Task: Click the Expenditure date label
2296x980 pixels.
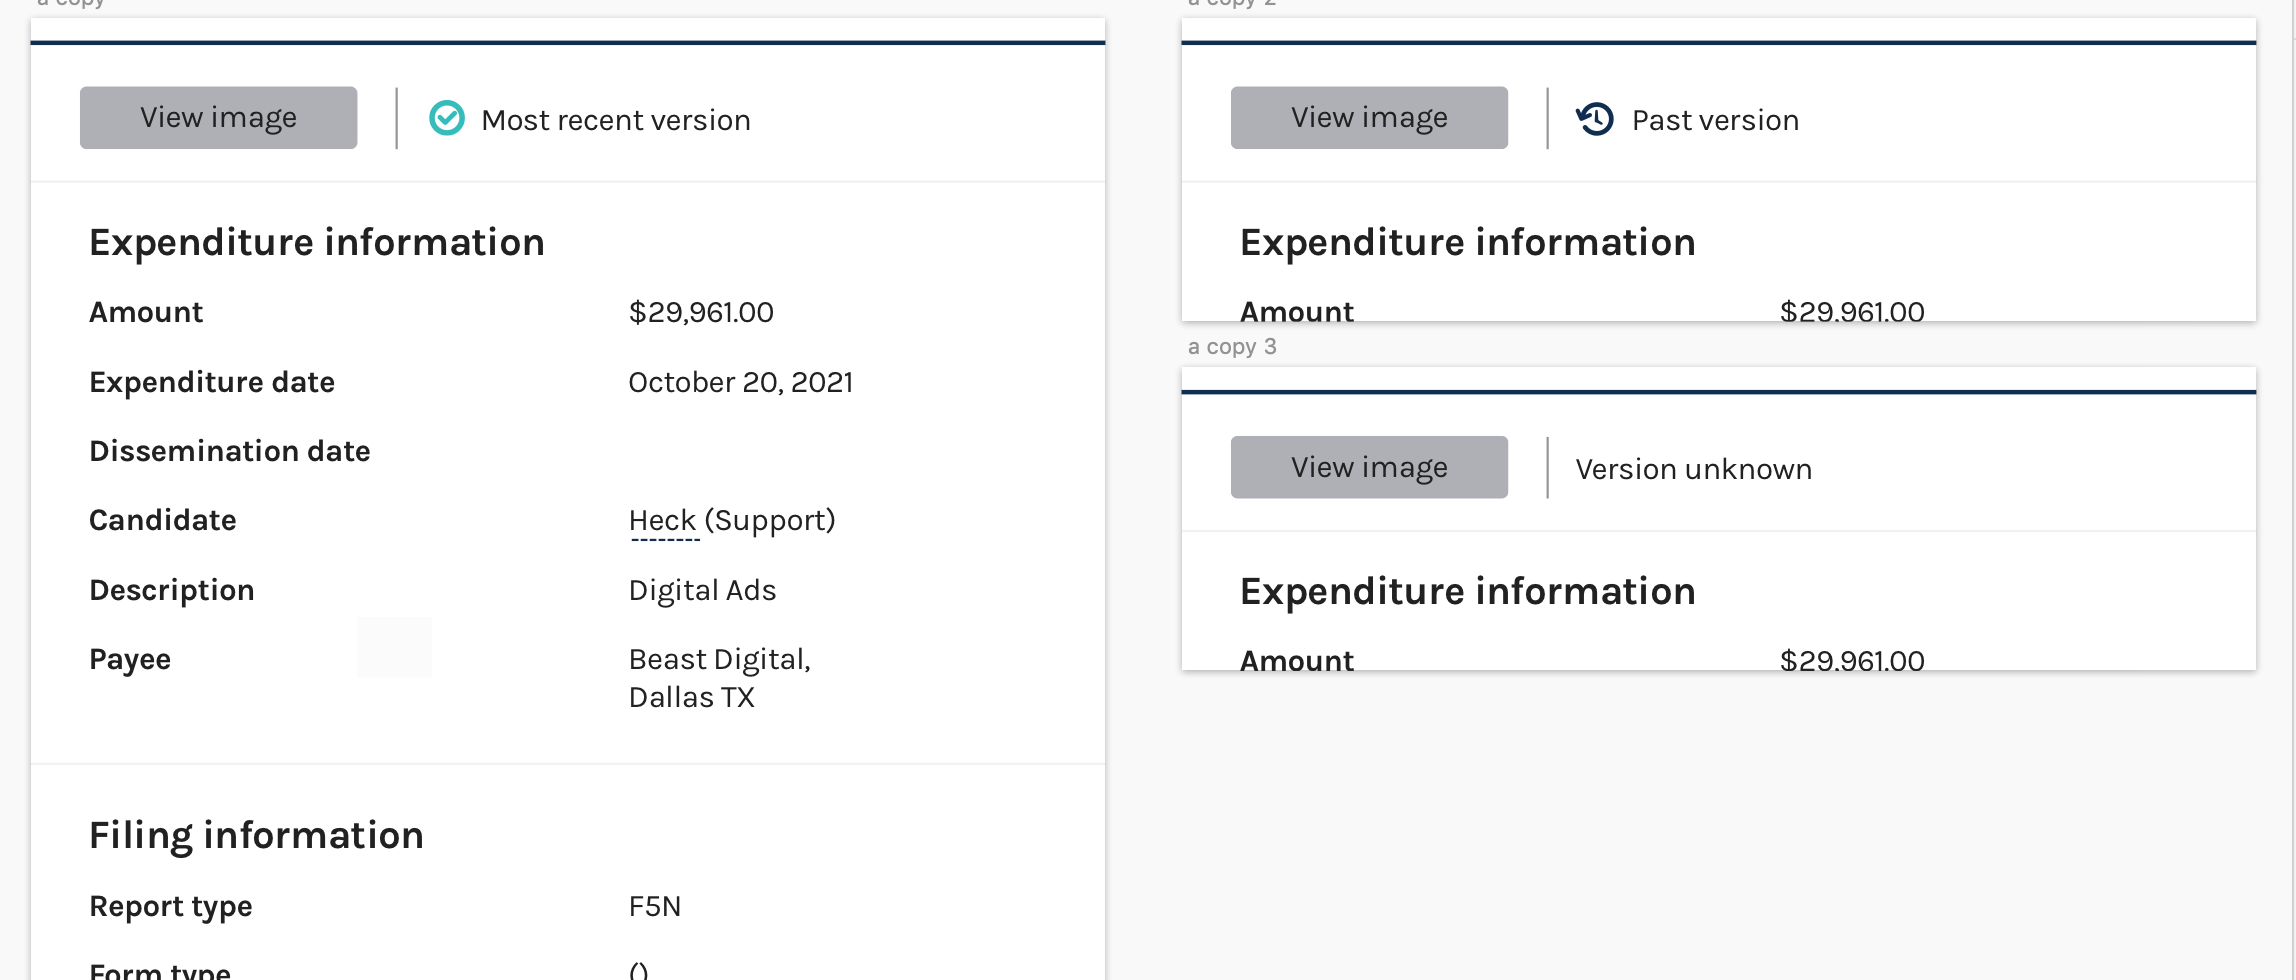Action: tap(212, 382)
